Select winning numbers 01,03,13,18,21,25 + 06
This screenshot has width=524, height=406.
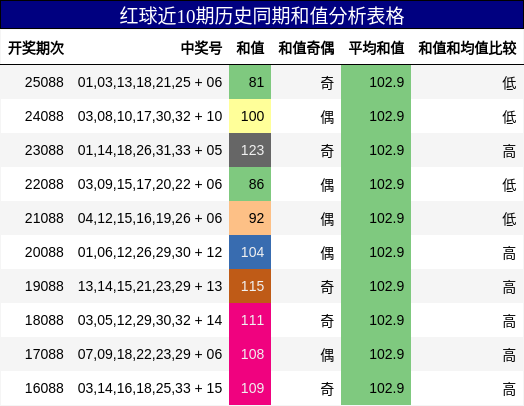point(150,82)
